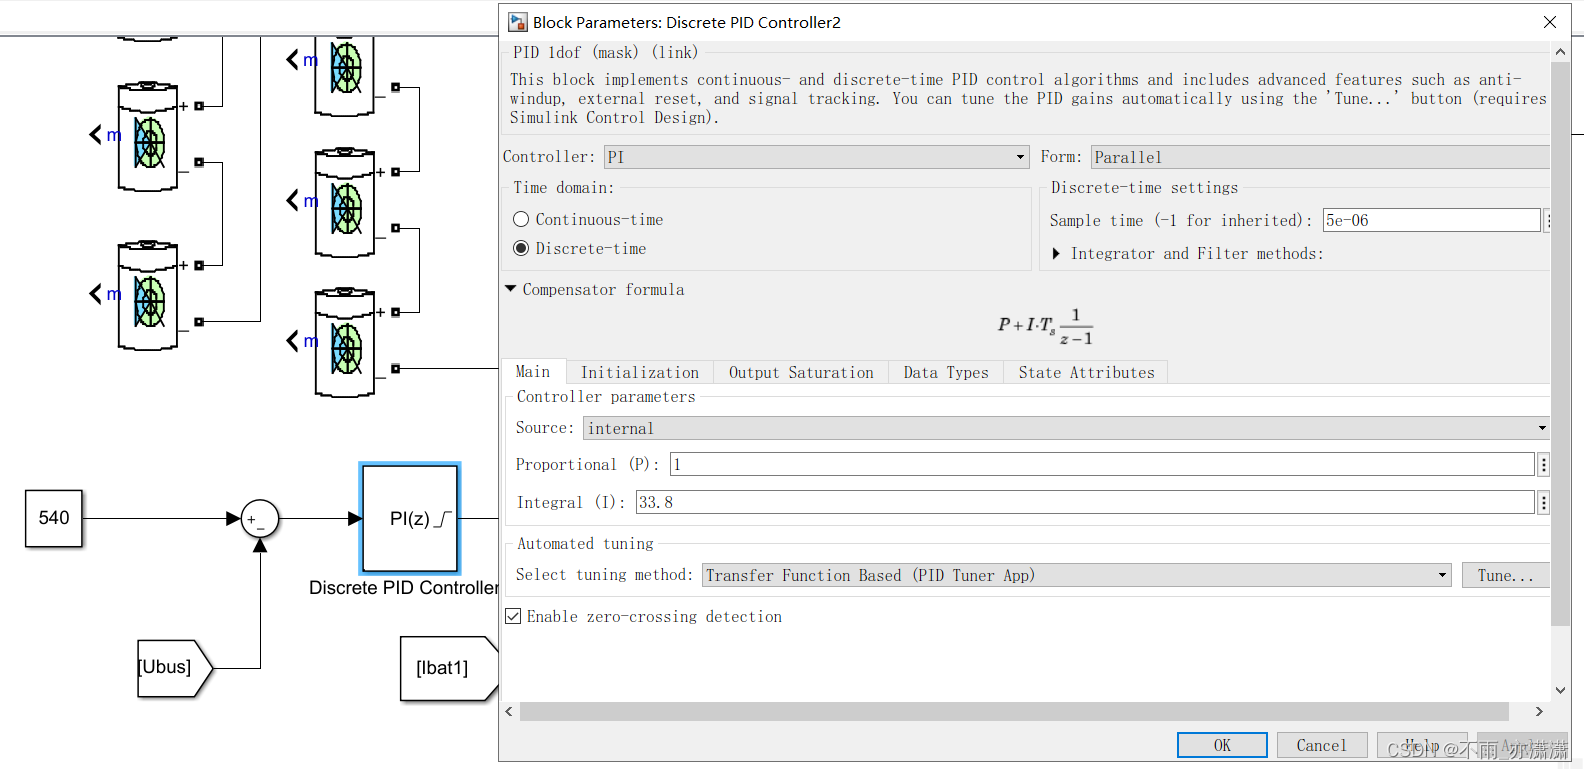Open the Select tuning method dropdown
Viewport: 1584px width, 769px height.
click(1077, 575)
